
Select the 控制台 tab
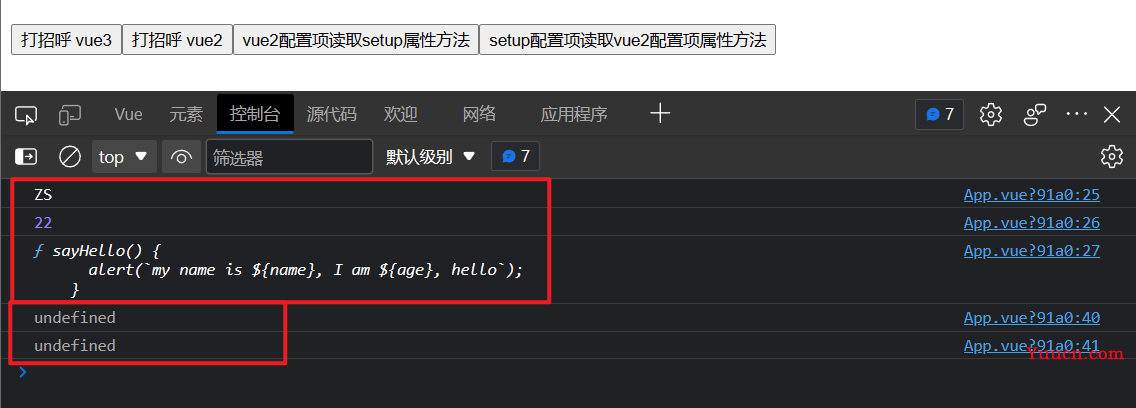tap(255, 114)
